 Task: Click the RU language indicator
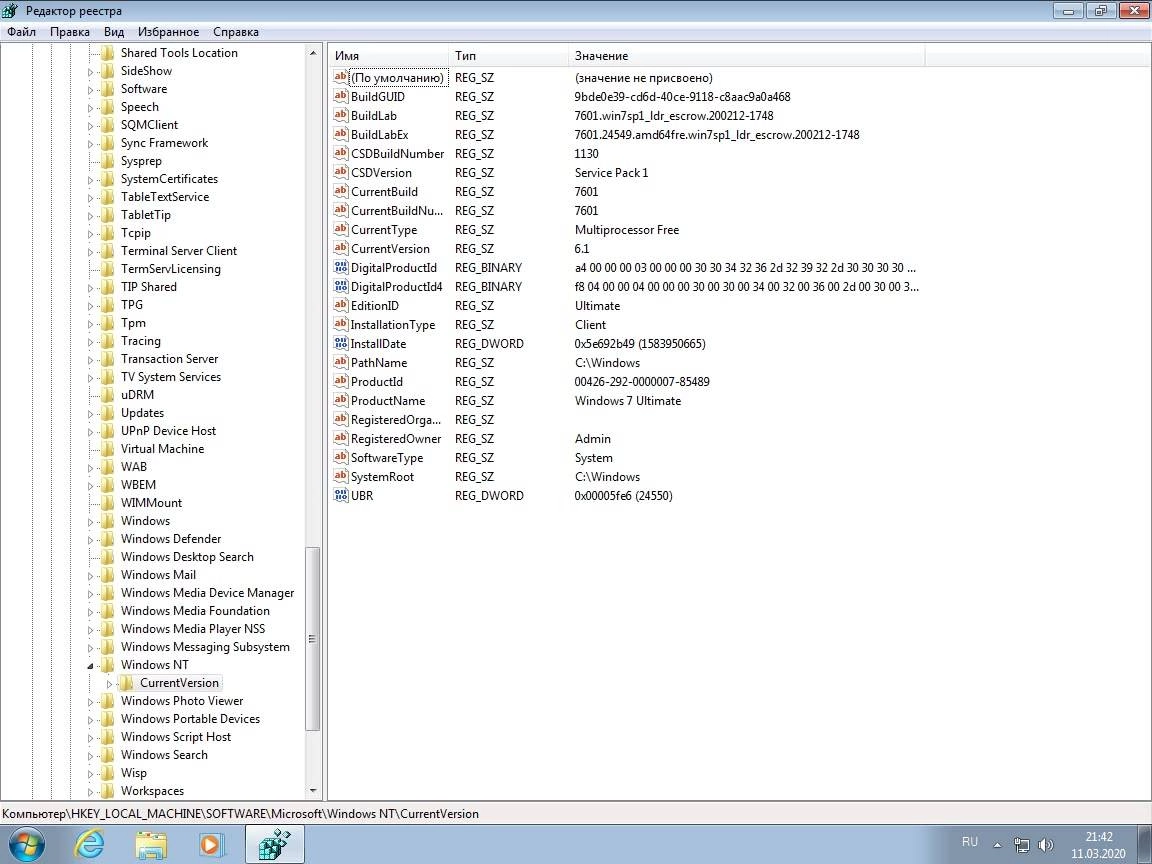(970, 842)
